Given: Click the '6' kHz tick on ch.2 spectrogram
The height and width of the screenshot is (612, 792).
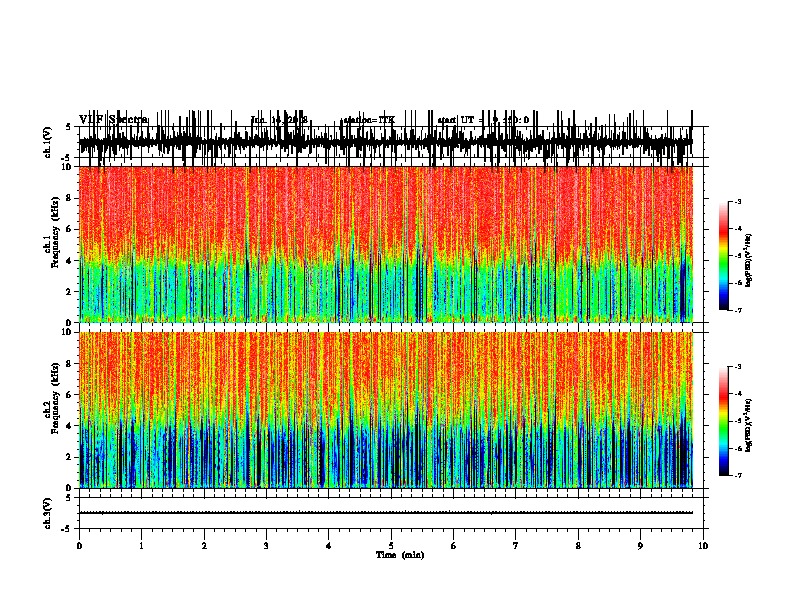Looking at the screenshot, I should click(70, 394).
